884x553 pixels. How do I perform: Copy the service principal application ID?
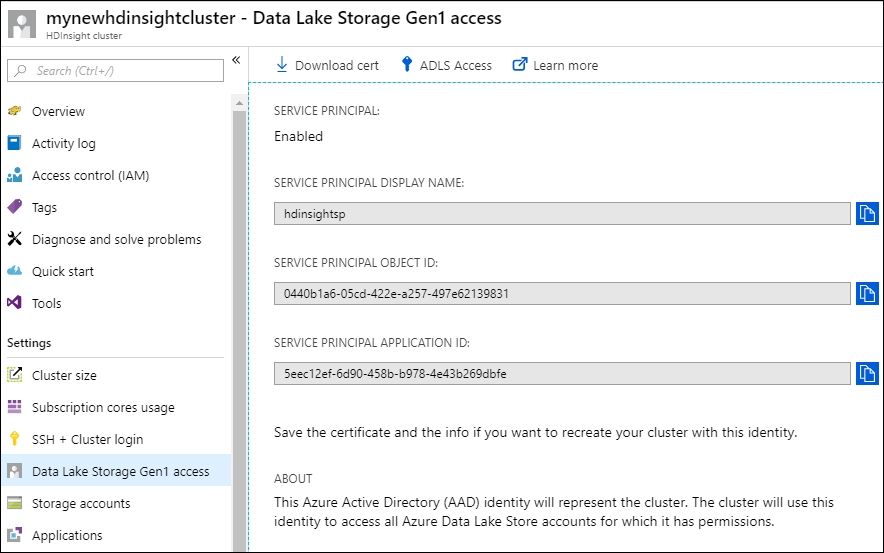867,374
